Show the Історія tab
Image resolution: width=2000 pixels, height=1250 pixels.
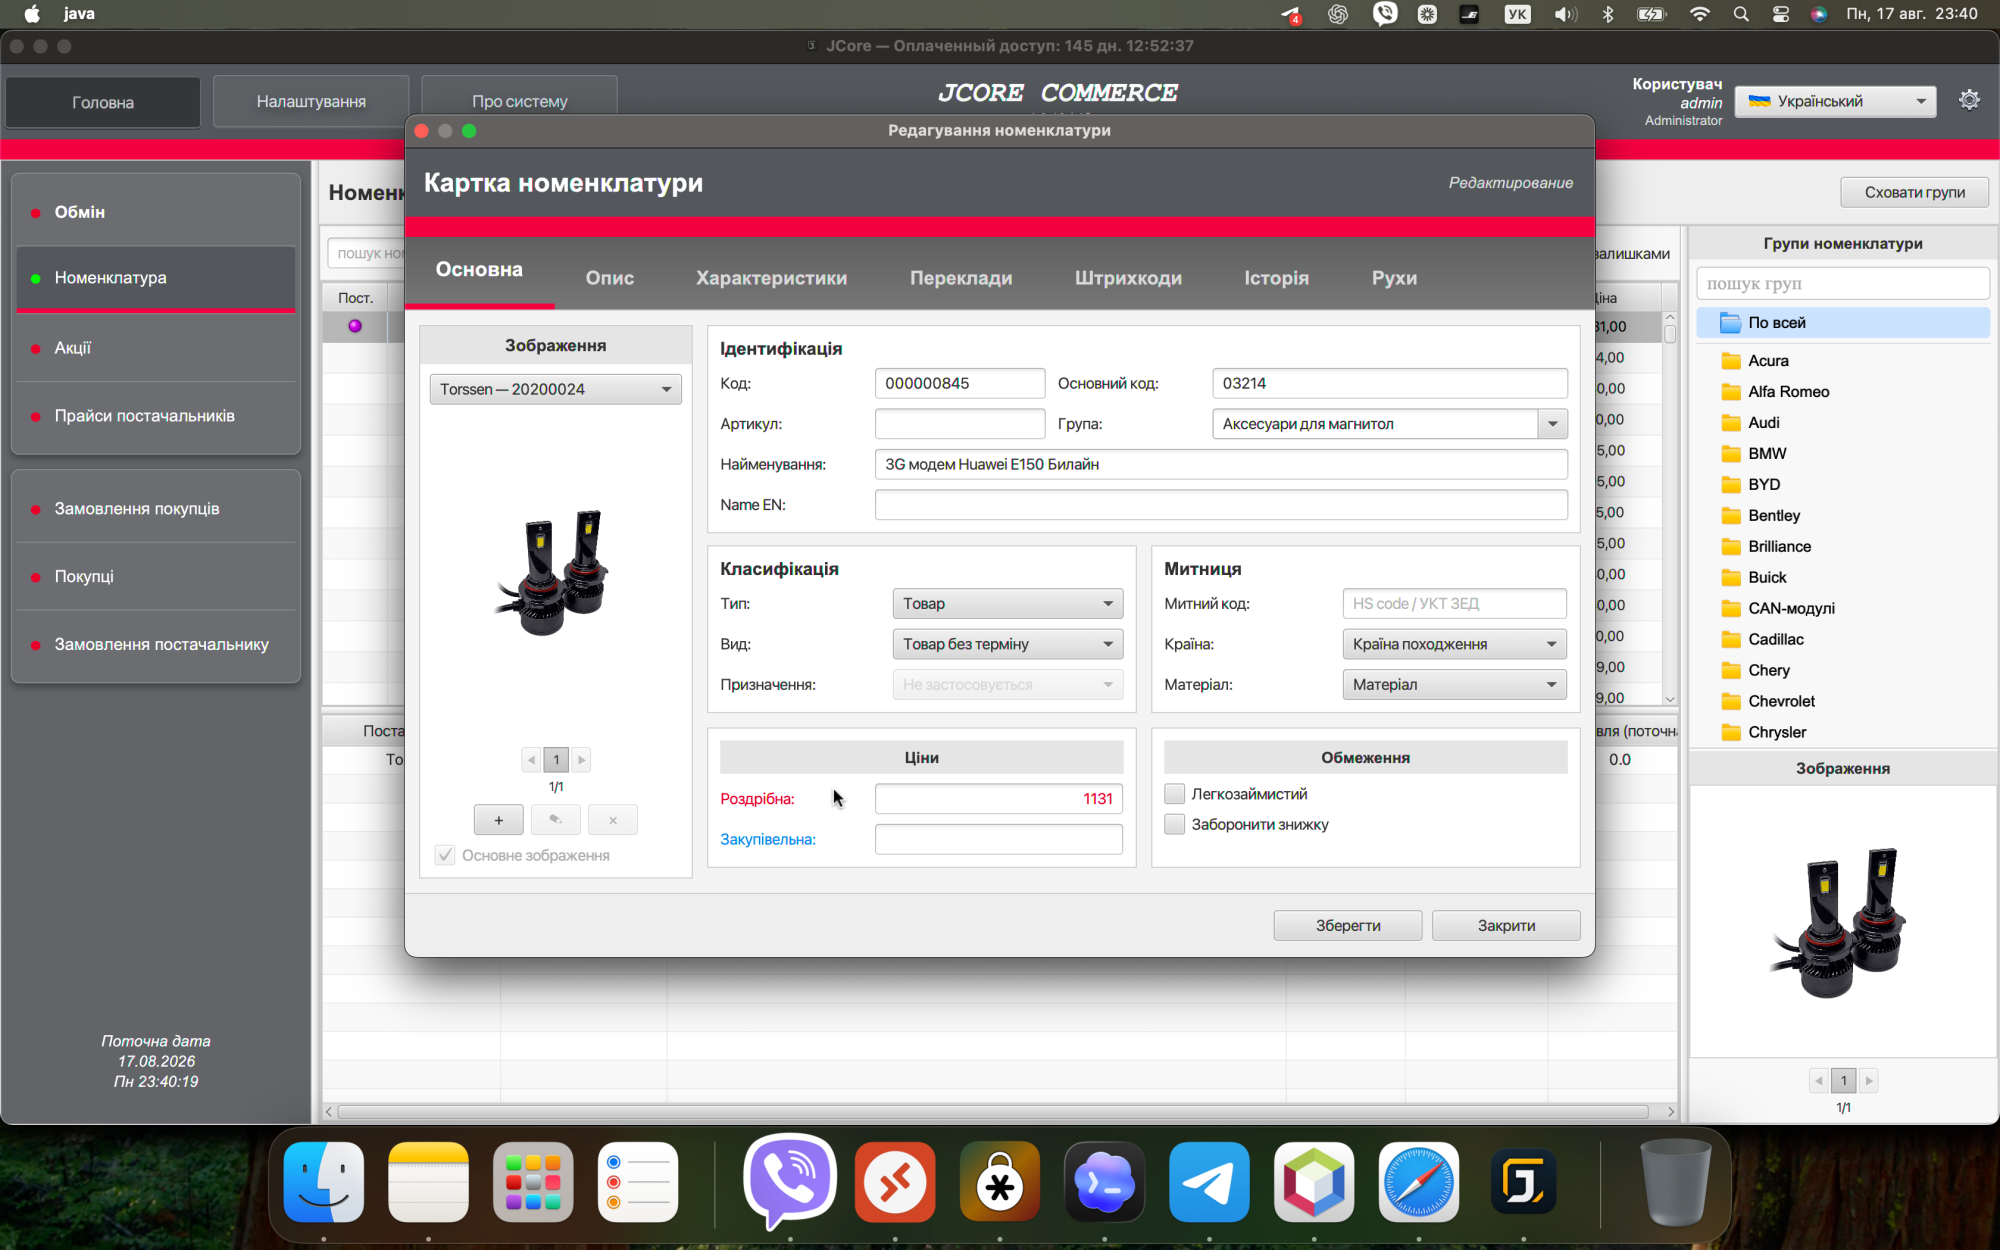(1276, 278)
